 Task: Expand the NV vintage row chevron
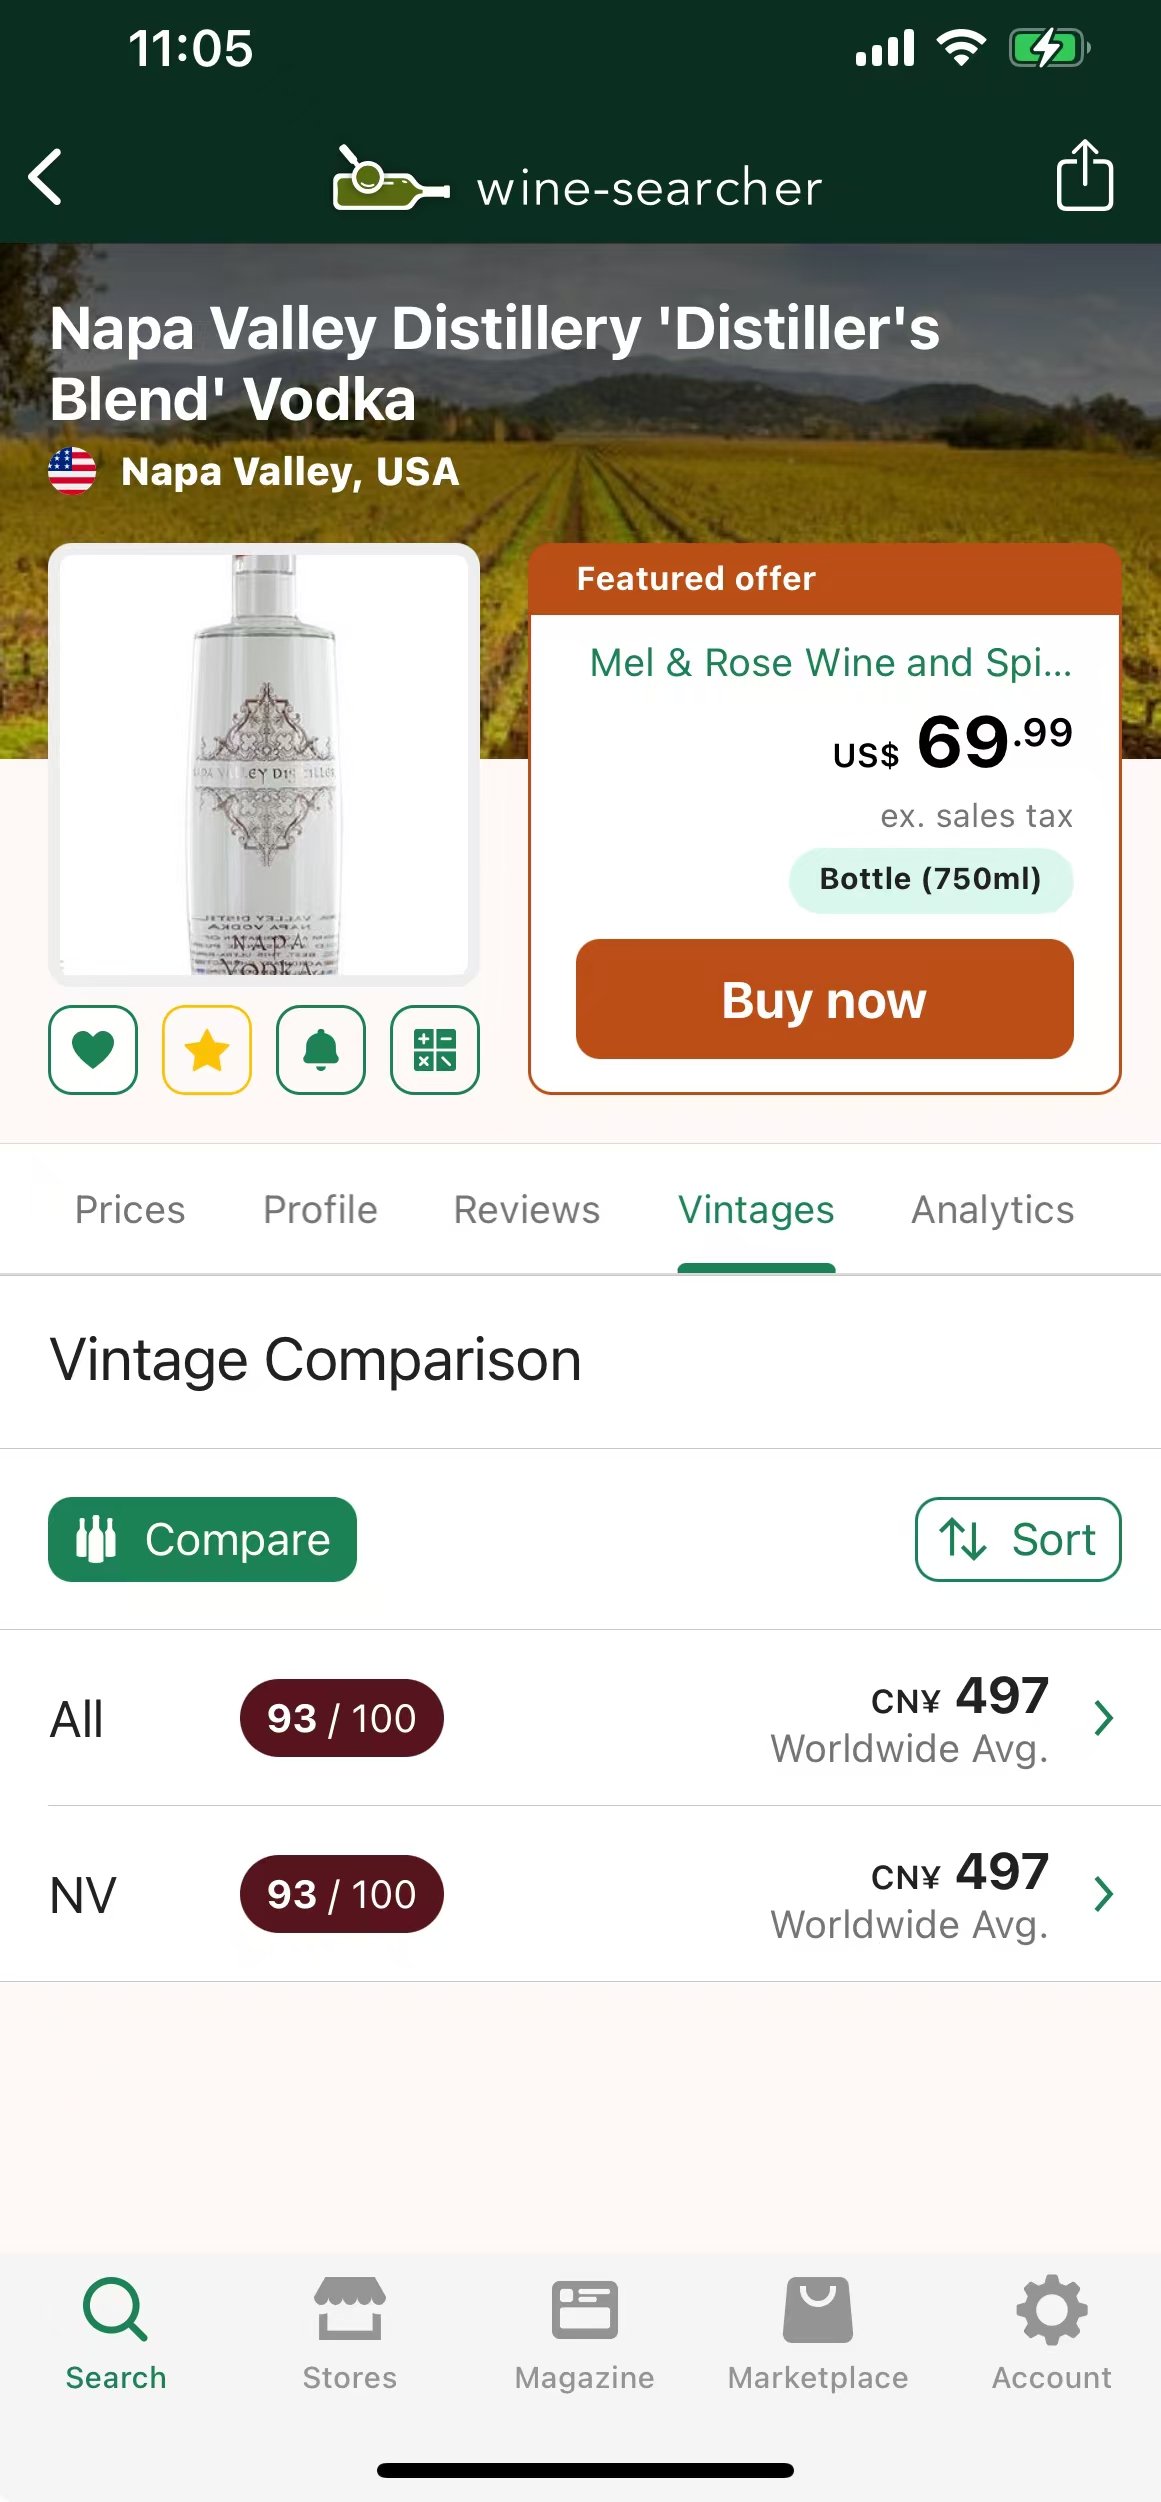click(1103, 1894)
